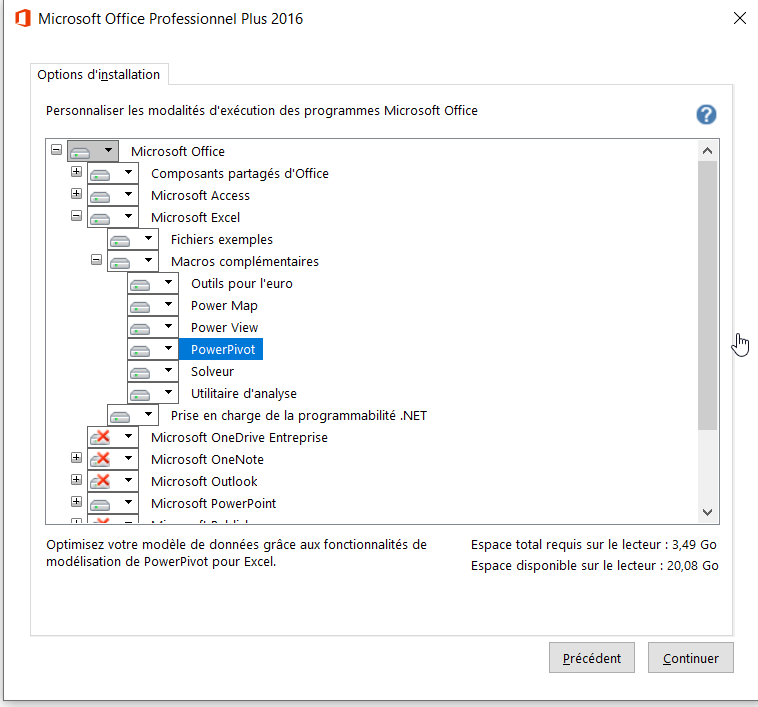Click the 'Espace total requis sur le lecteur' text

[594, 545]
